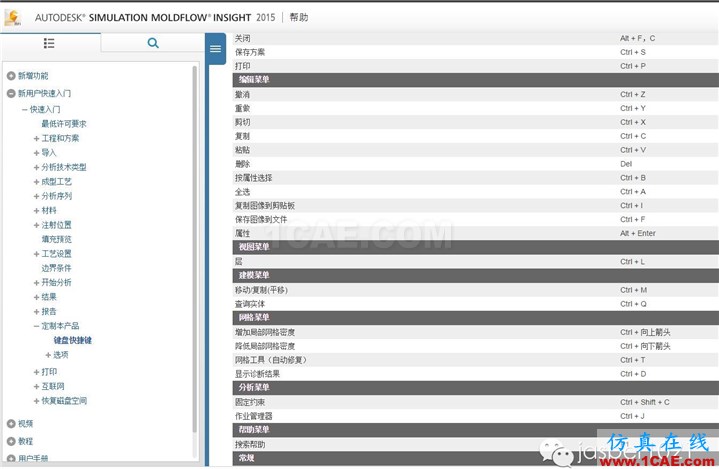Open 填充预览 topic in tree
719x469 pixels.
click(56, 239)
